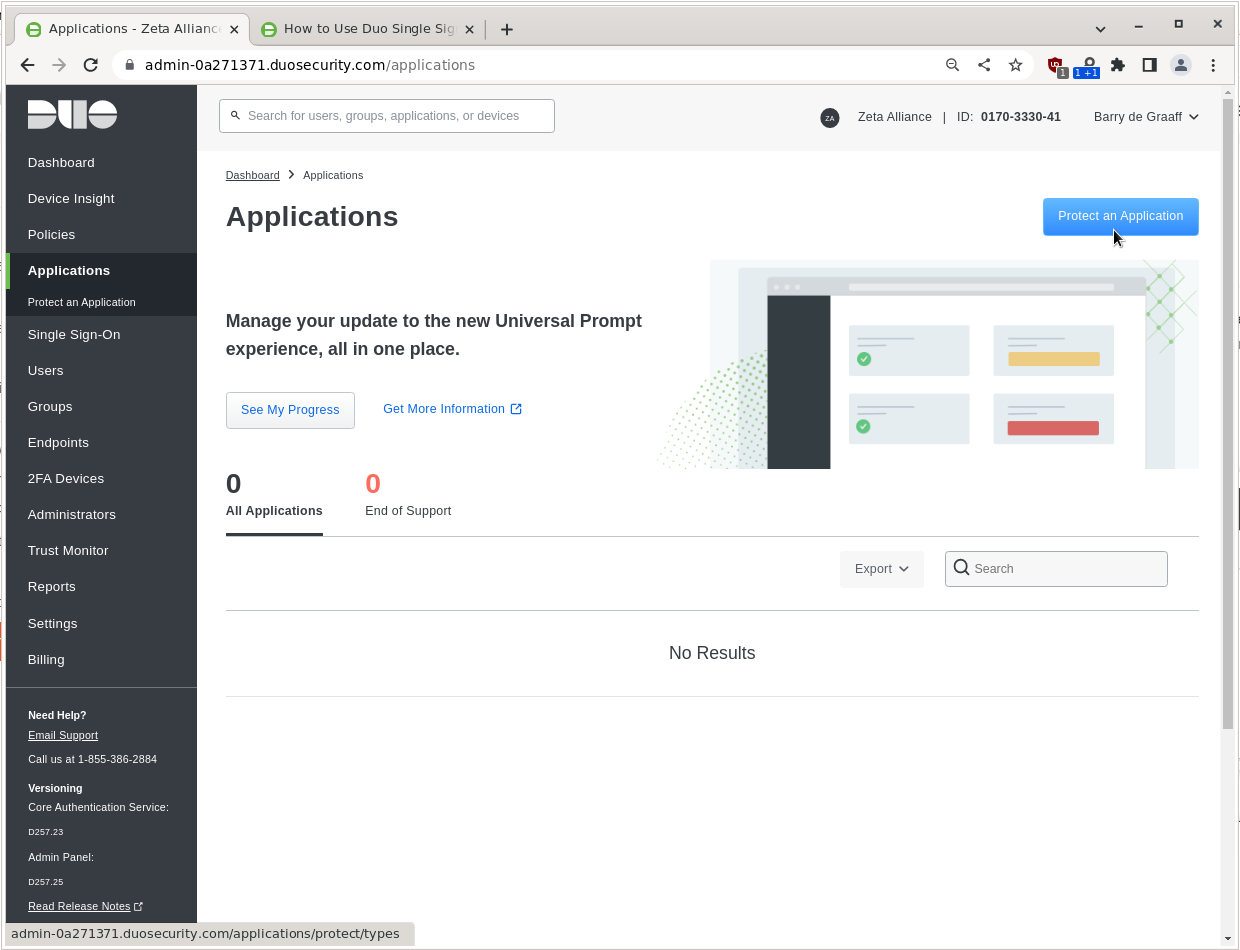
Task: Open the uBlock shield extension icon
Action: 1056,66
